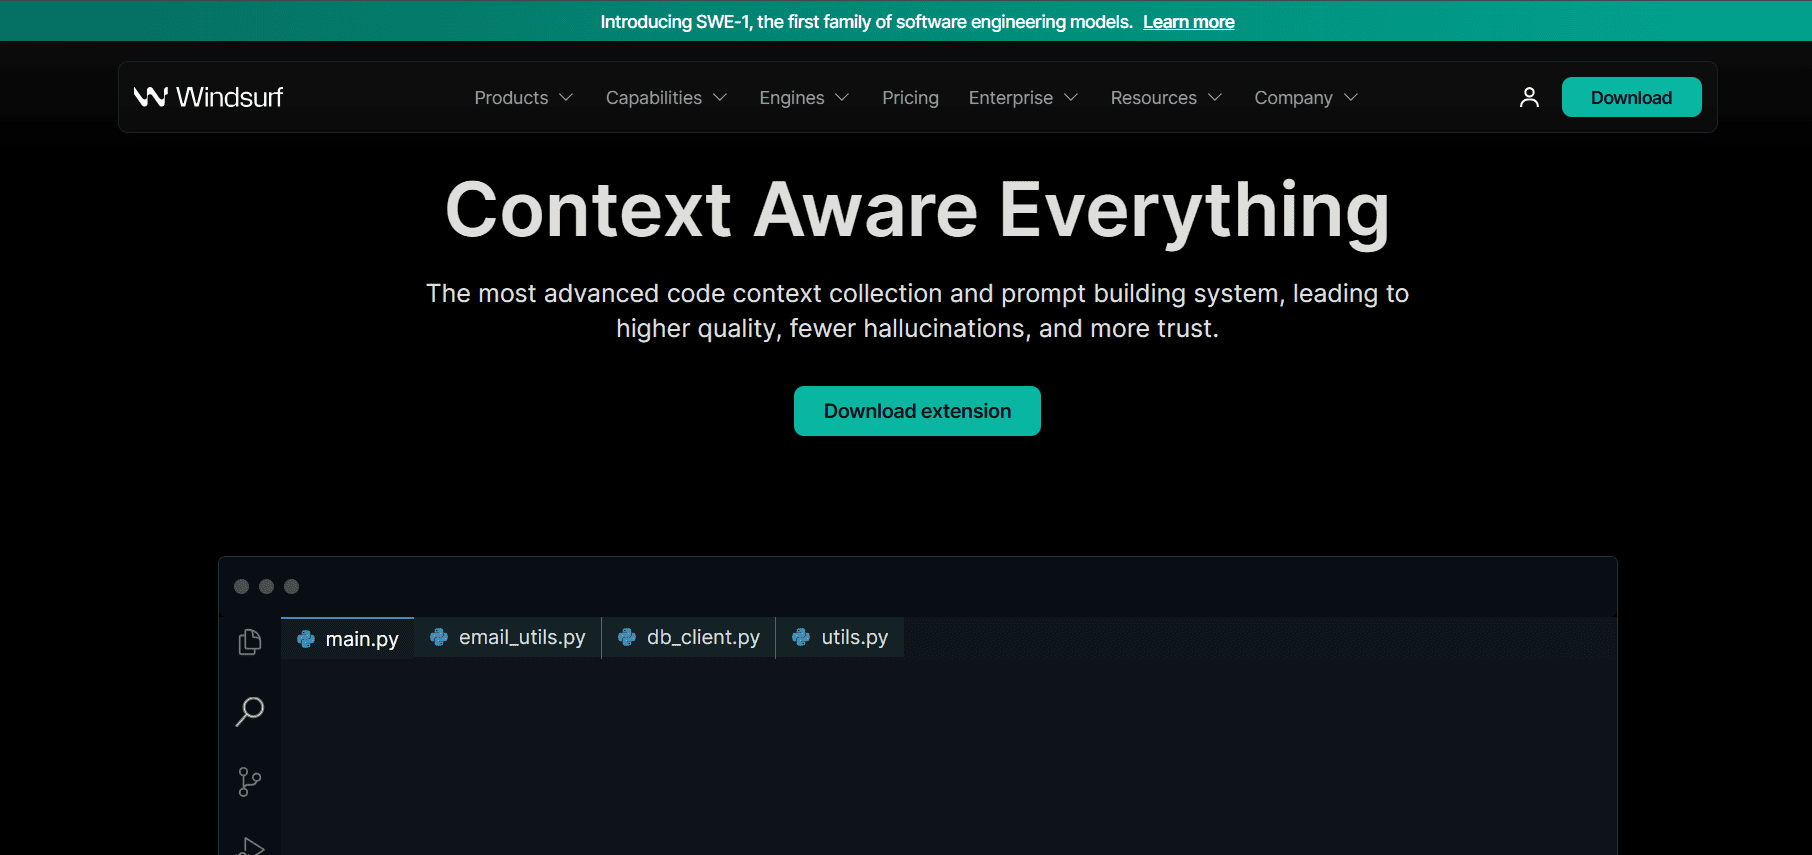Expand the Products dropdown menu
1812x855 pixels.
click(523, 98)
